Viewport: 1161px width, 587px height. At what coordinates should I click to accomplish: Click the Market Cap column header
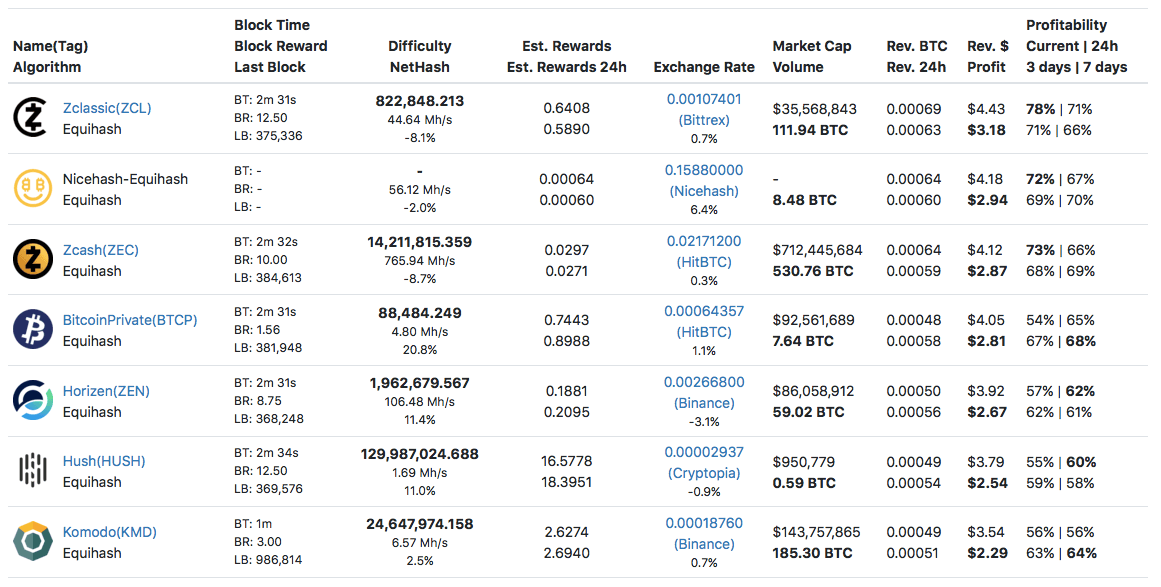[811, 46]
